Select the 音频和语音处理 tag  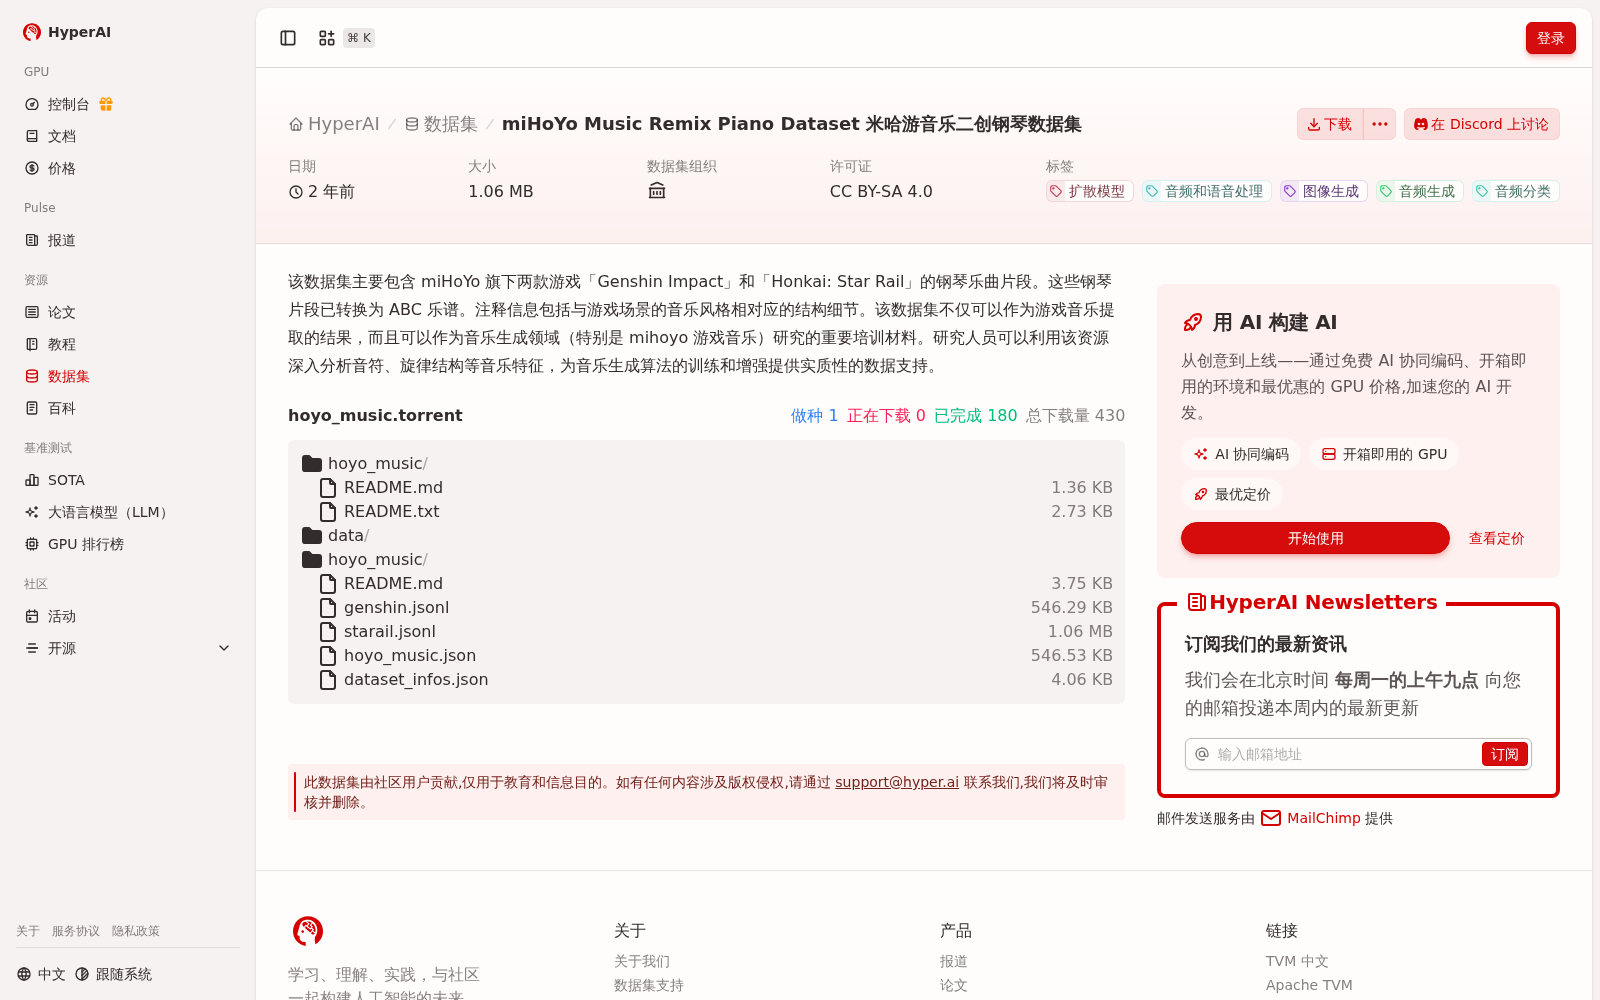coord(1206,191)
